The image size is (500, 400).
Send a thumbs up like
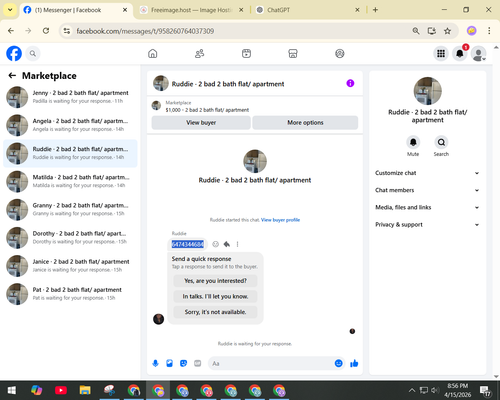point(354,363)
